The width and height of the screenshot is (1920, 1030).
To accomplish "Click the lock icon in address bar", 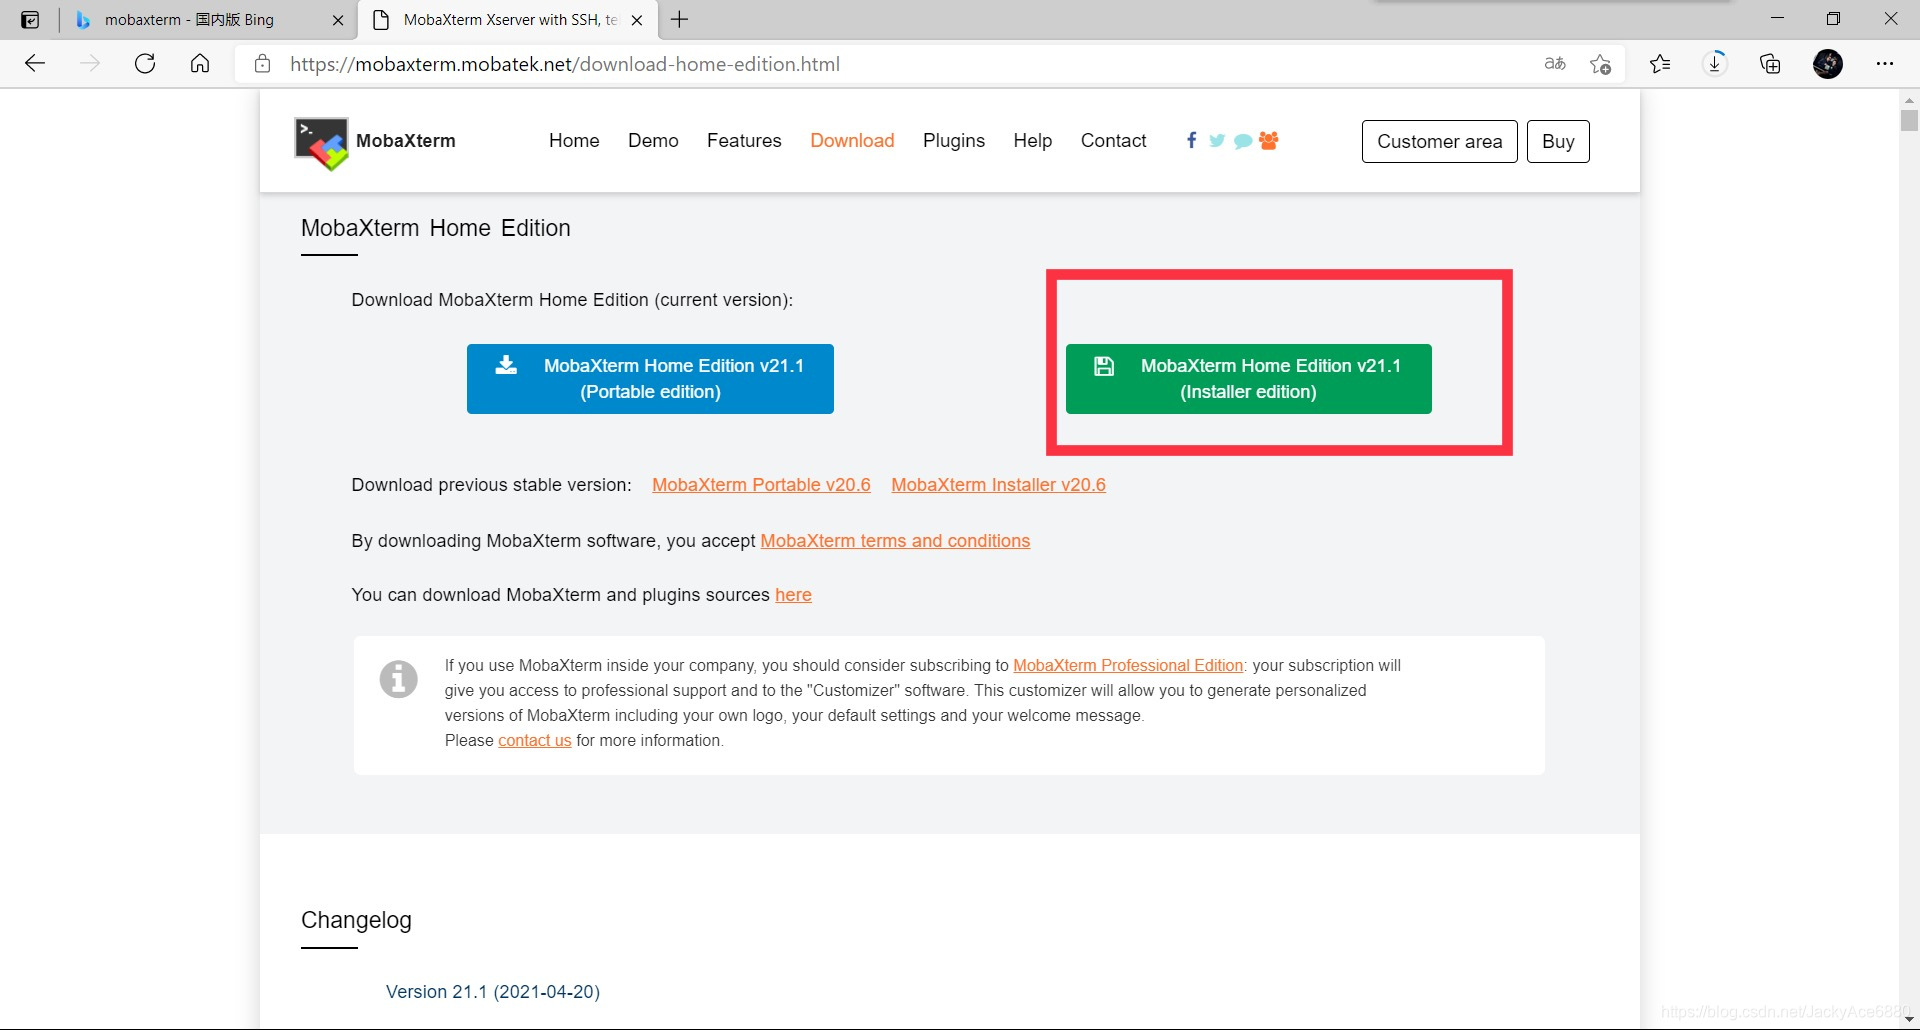I will coord(262,64).
